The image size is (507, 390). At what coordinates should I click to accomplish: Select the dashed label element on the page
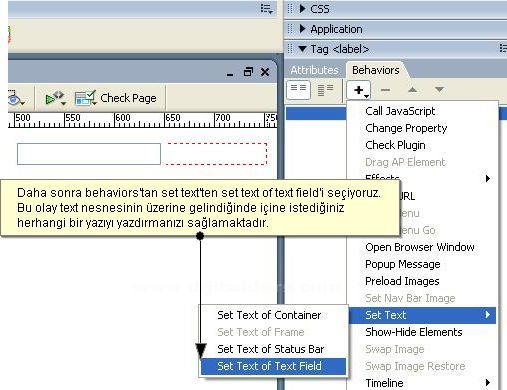pyautogui.click(x=216, y=154)
